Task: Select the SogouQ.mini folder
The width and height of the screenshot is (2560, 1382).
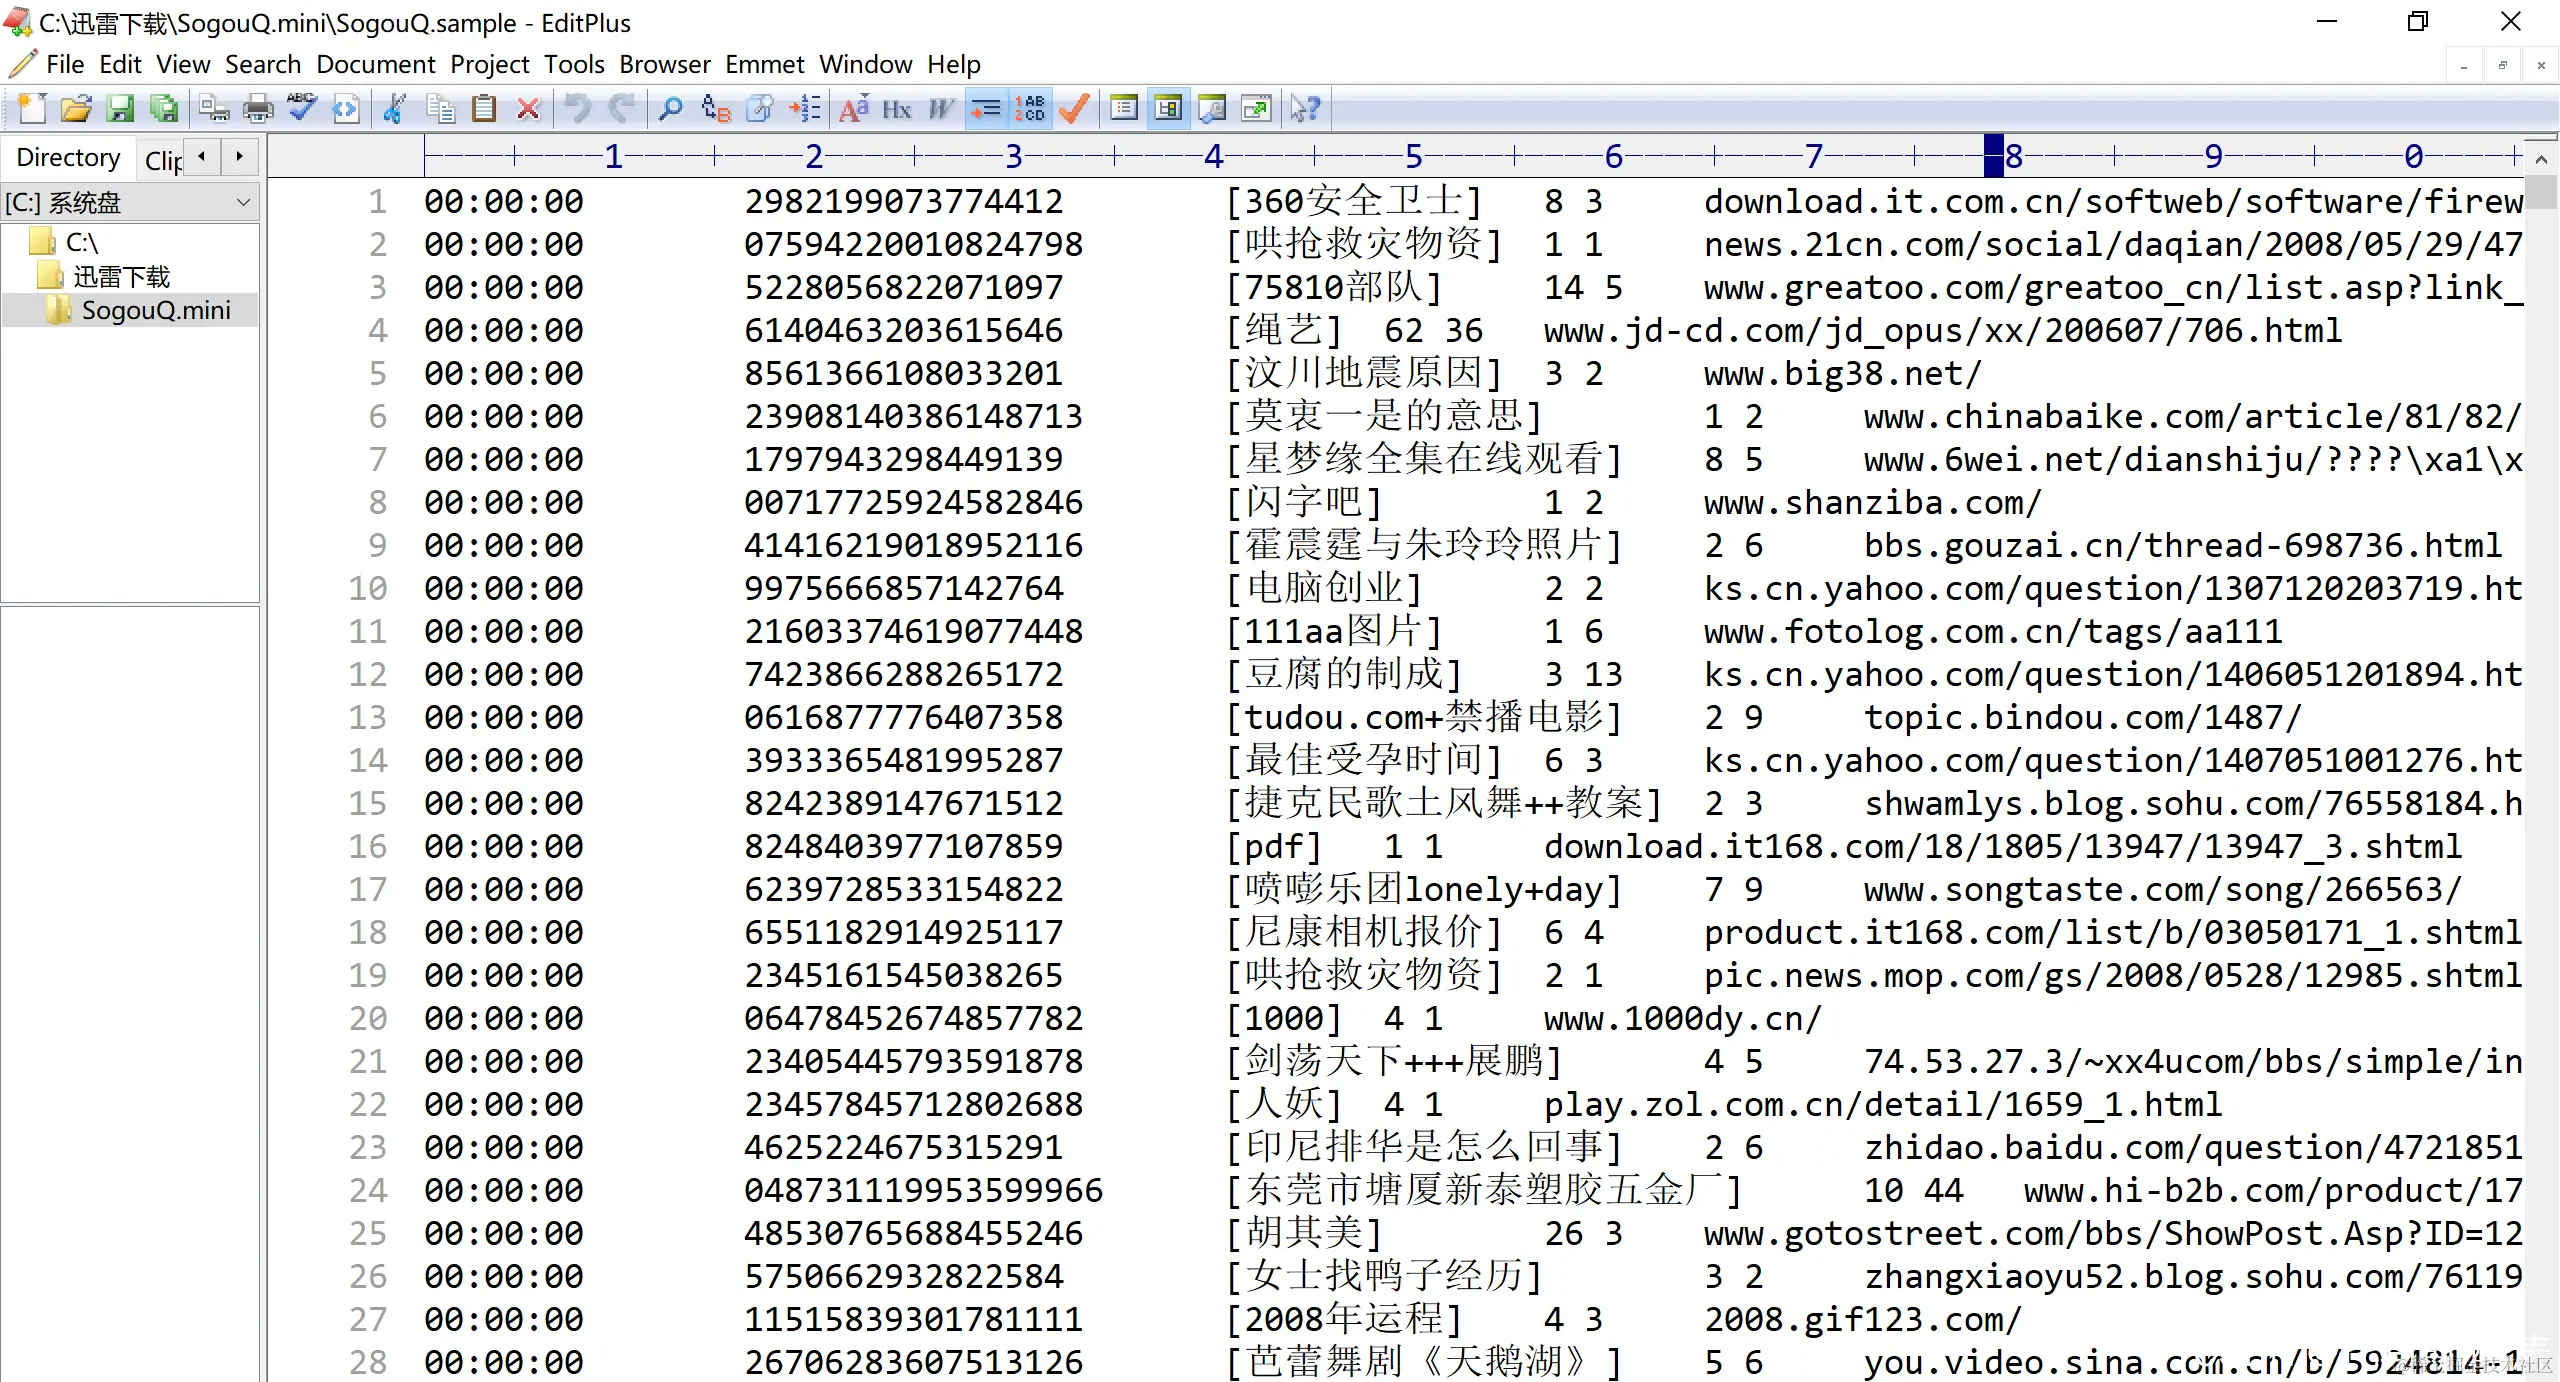Action: coord(155,311)
